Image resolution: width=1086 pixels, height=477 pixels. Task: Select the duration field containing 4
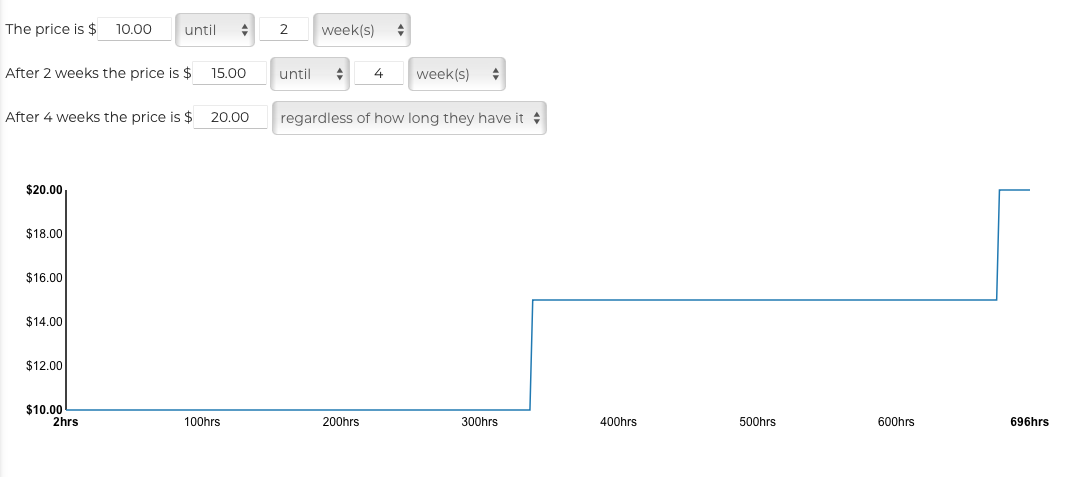pyautogui.click(x=378, y=74)
